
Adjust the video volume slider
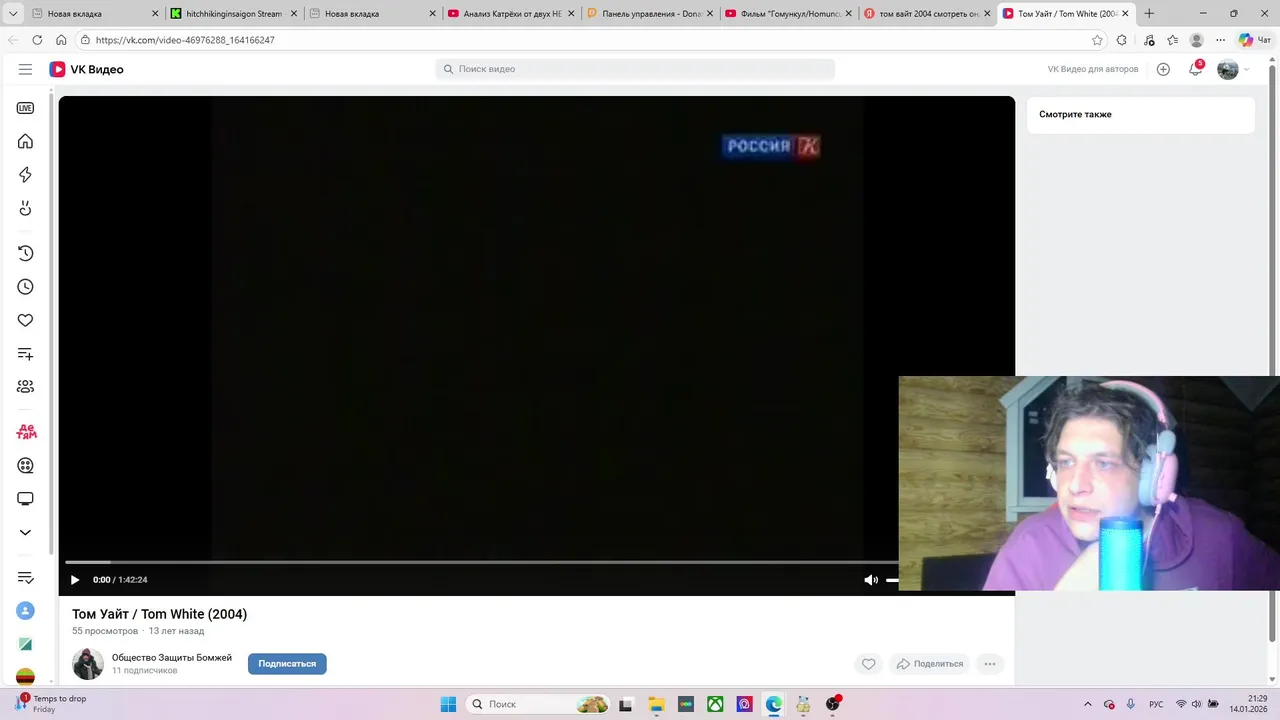pyautogui.click(x=892, y=580)
